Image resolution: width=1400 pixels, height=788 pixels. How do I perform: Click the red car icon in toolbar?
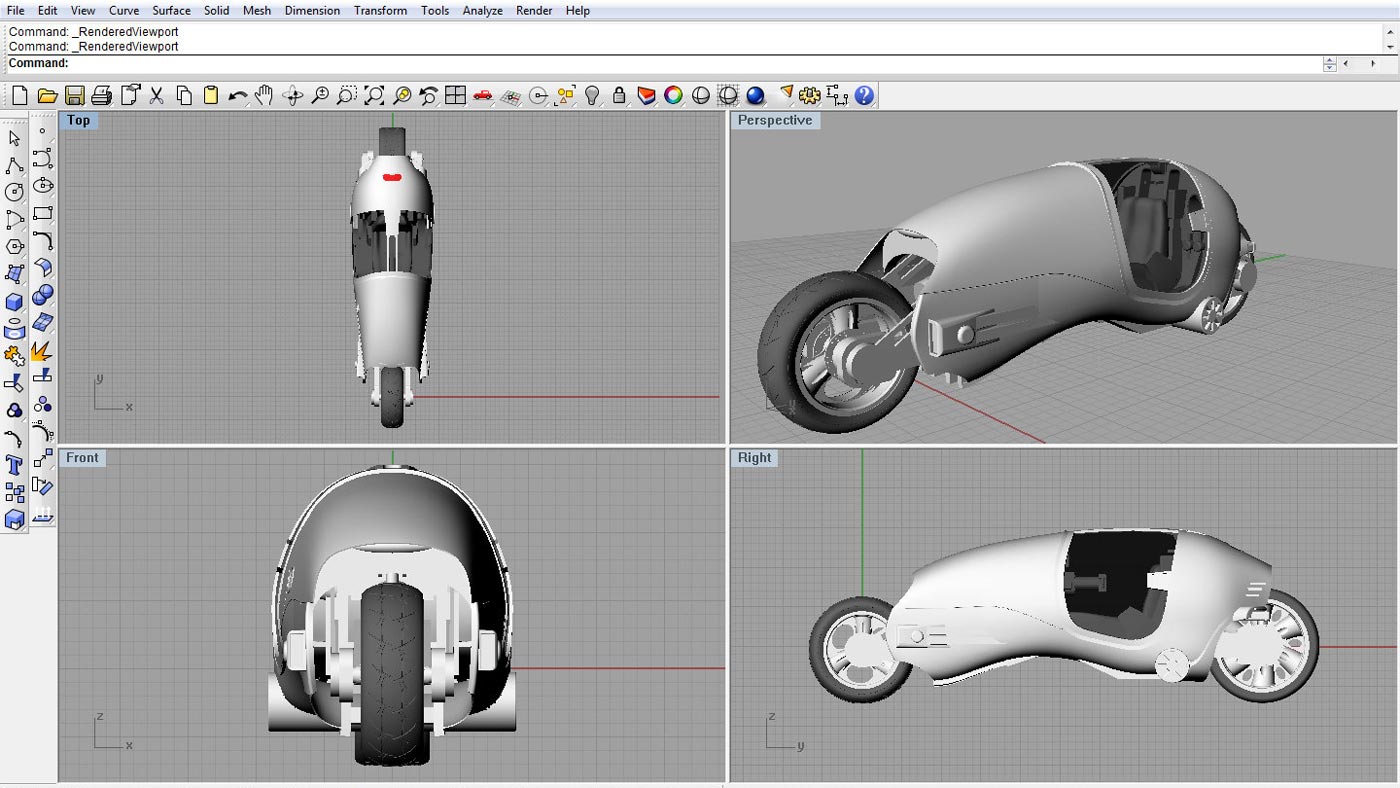[483, 95]
